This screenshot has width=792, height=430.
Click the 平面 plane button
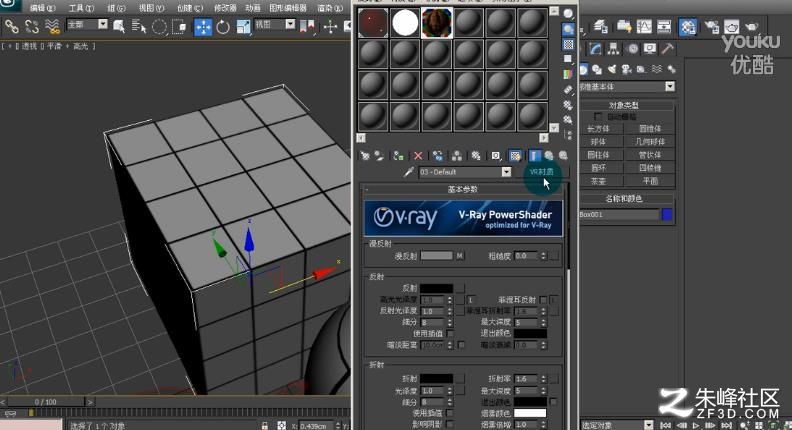coord(650,181)
